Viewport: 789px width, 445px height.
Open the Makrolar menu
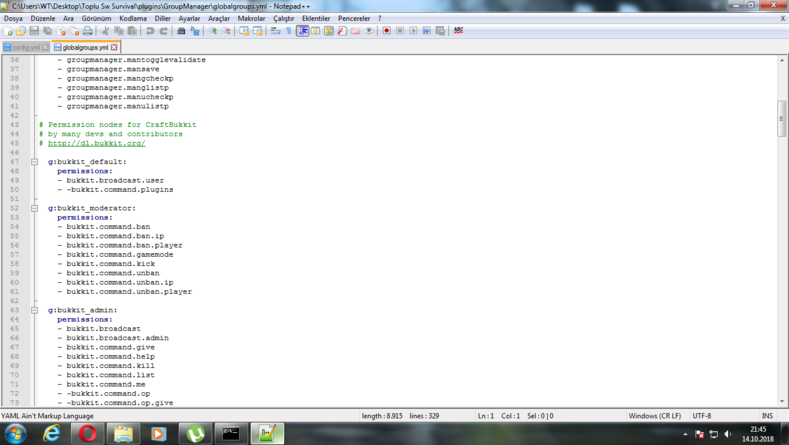[x=251, y=19]
